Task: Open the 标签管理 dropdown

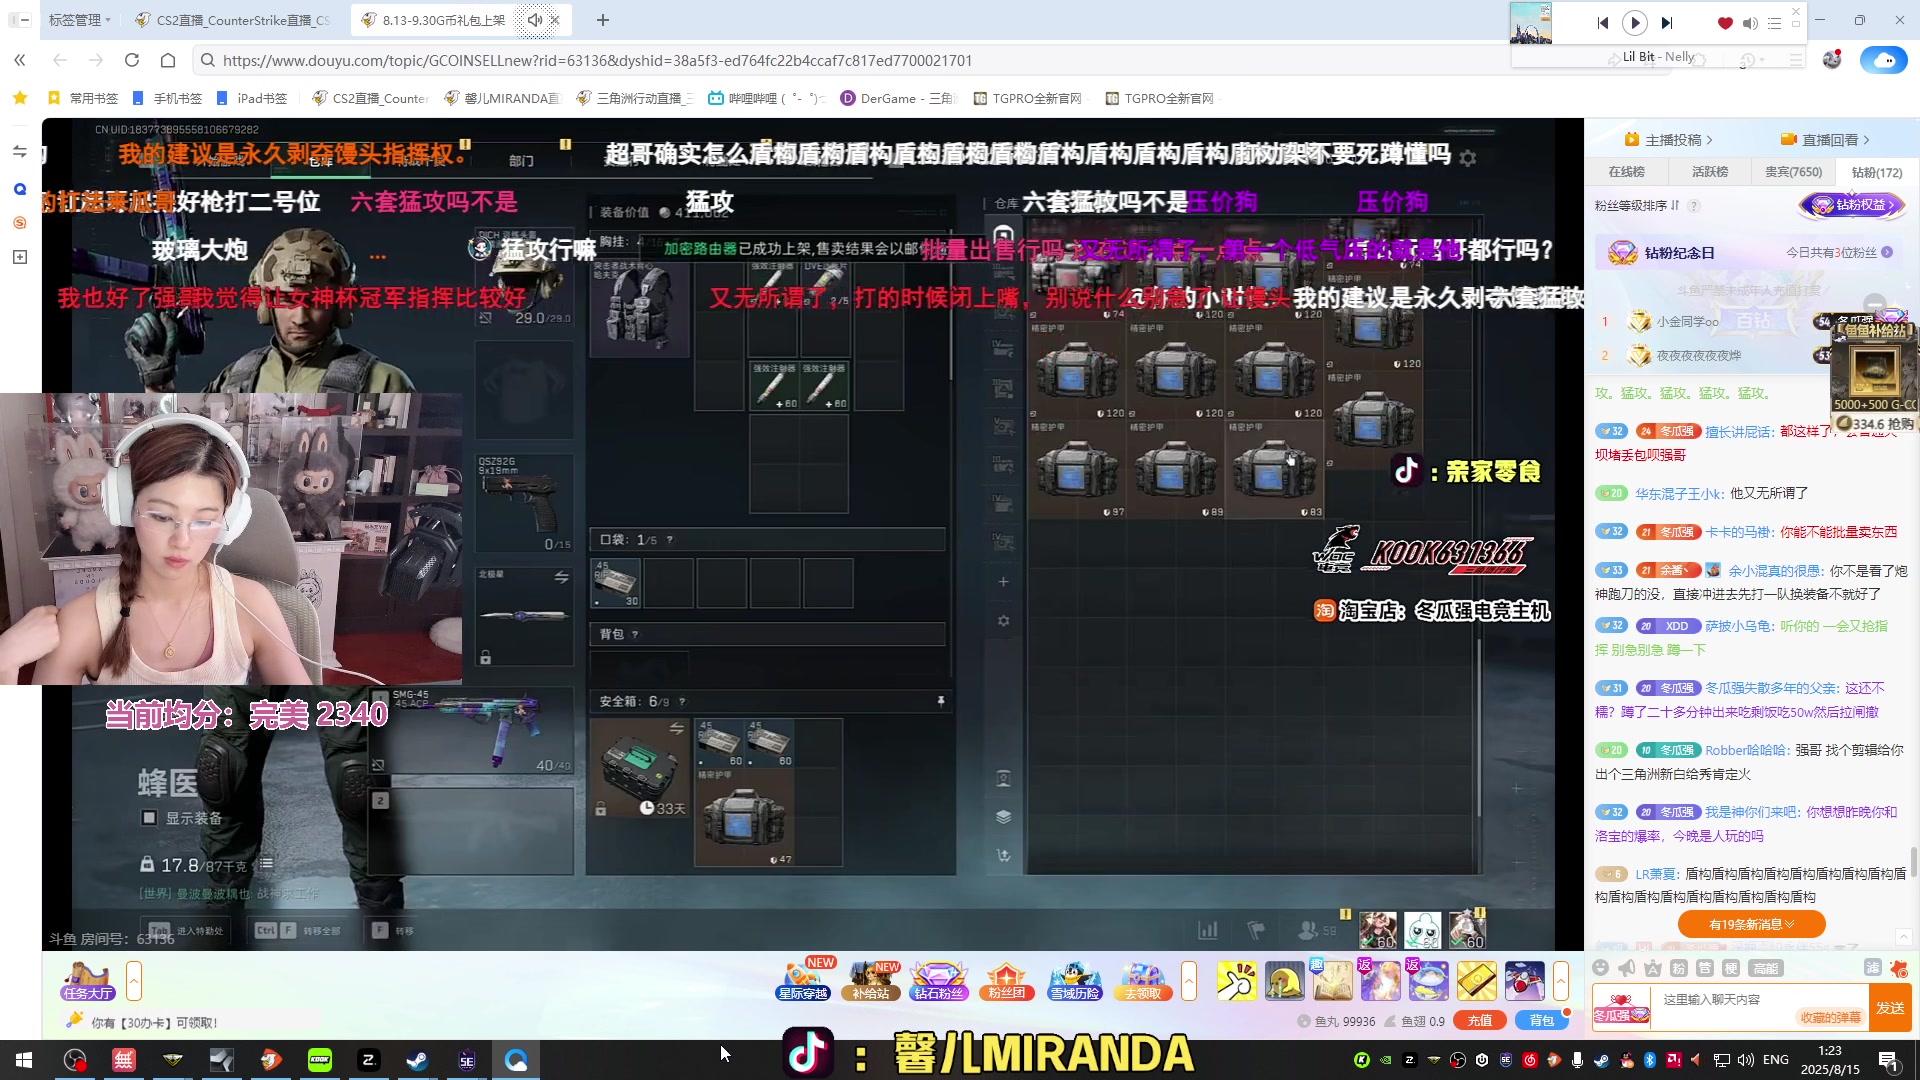Action: [78, 20]
